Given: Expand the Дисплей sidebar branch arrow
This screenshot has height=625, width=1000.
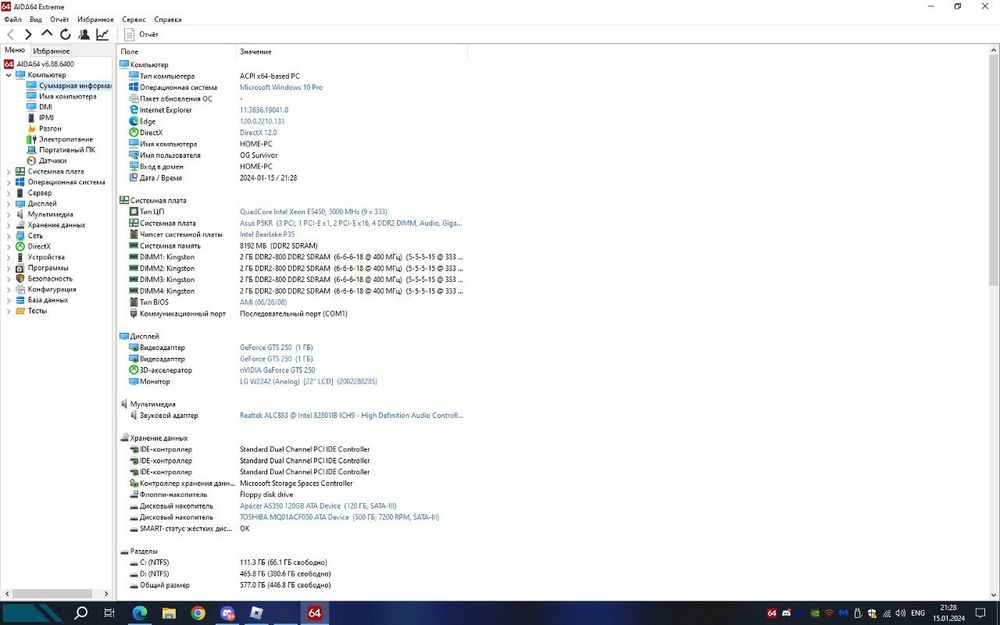Looking at the screenshot, I should pos(8,203).
